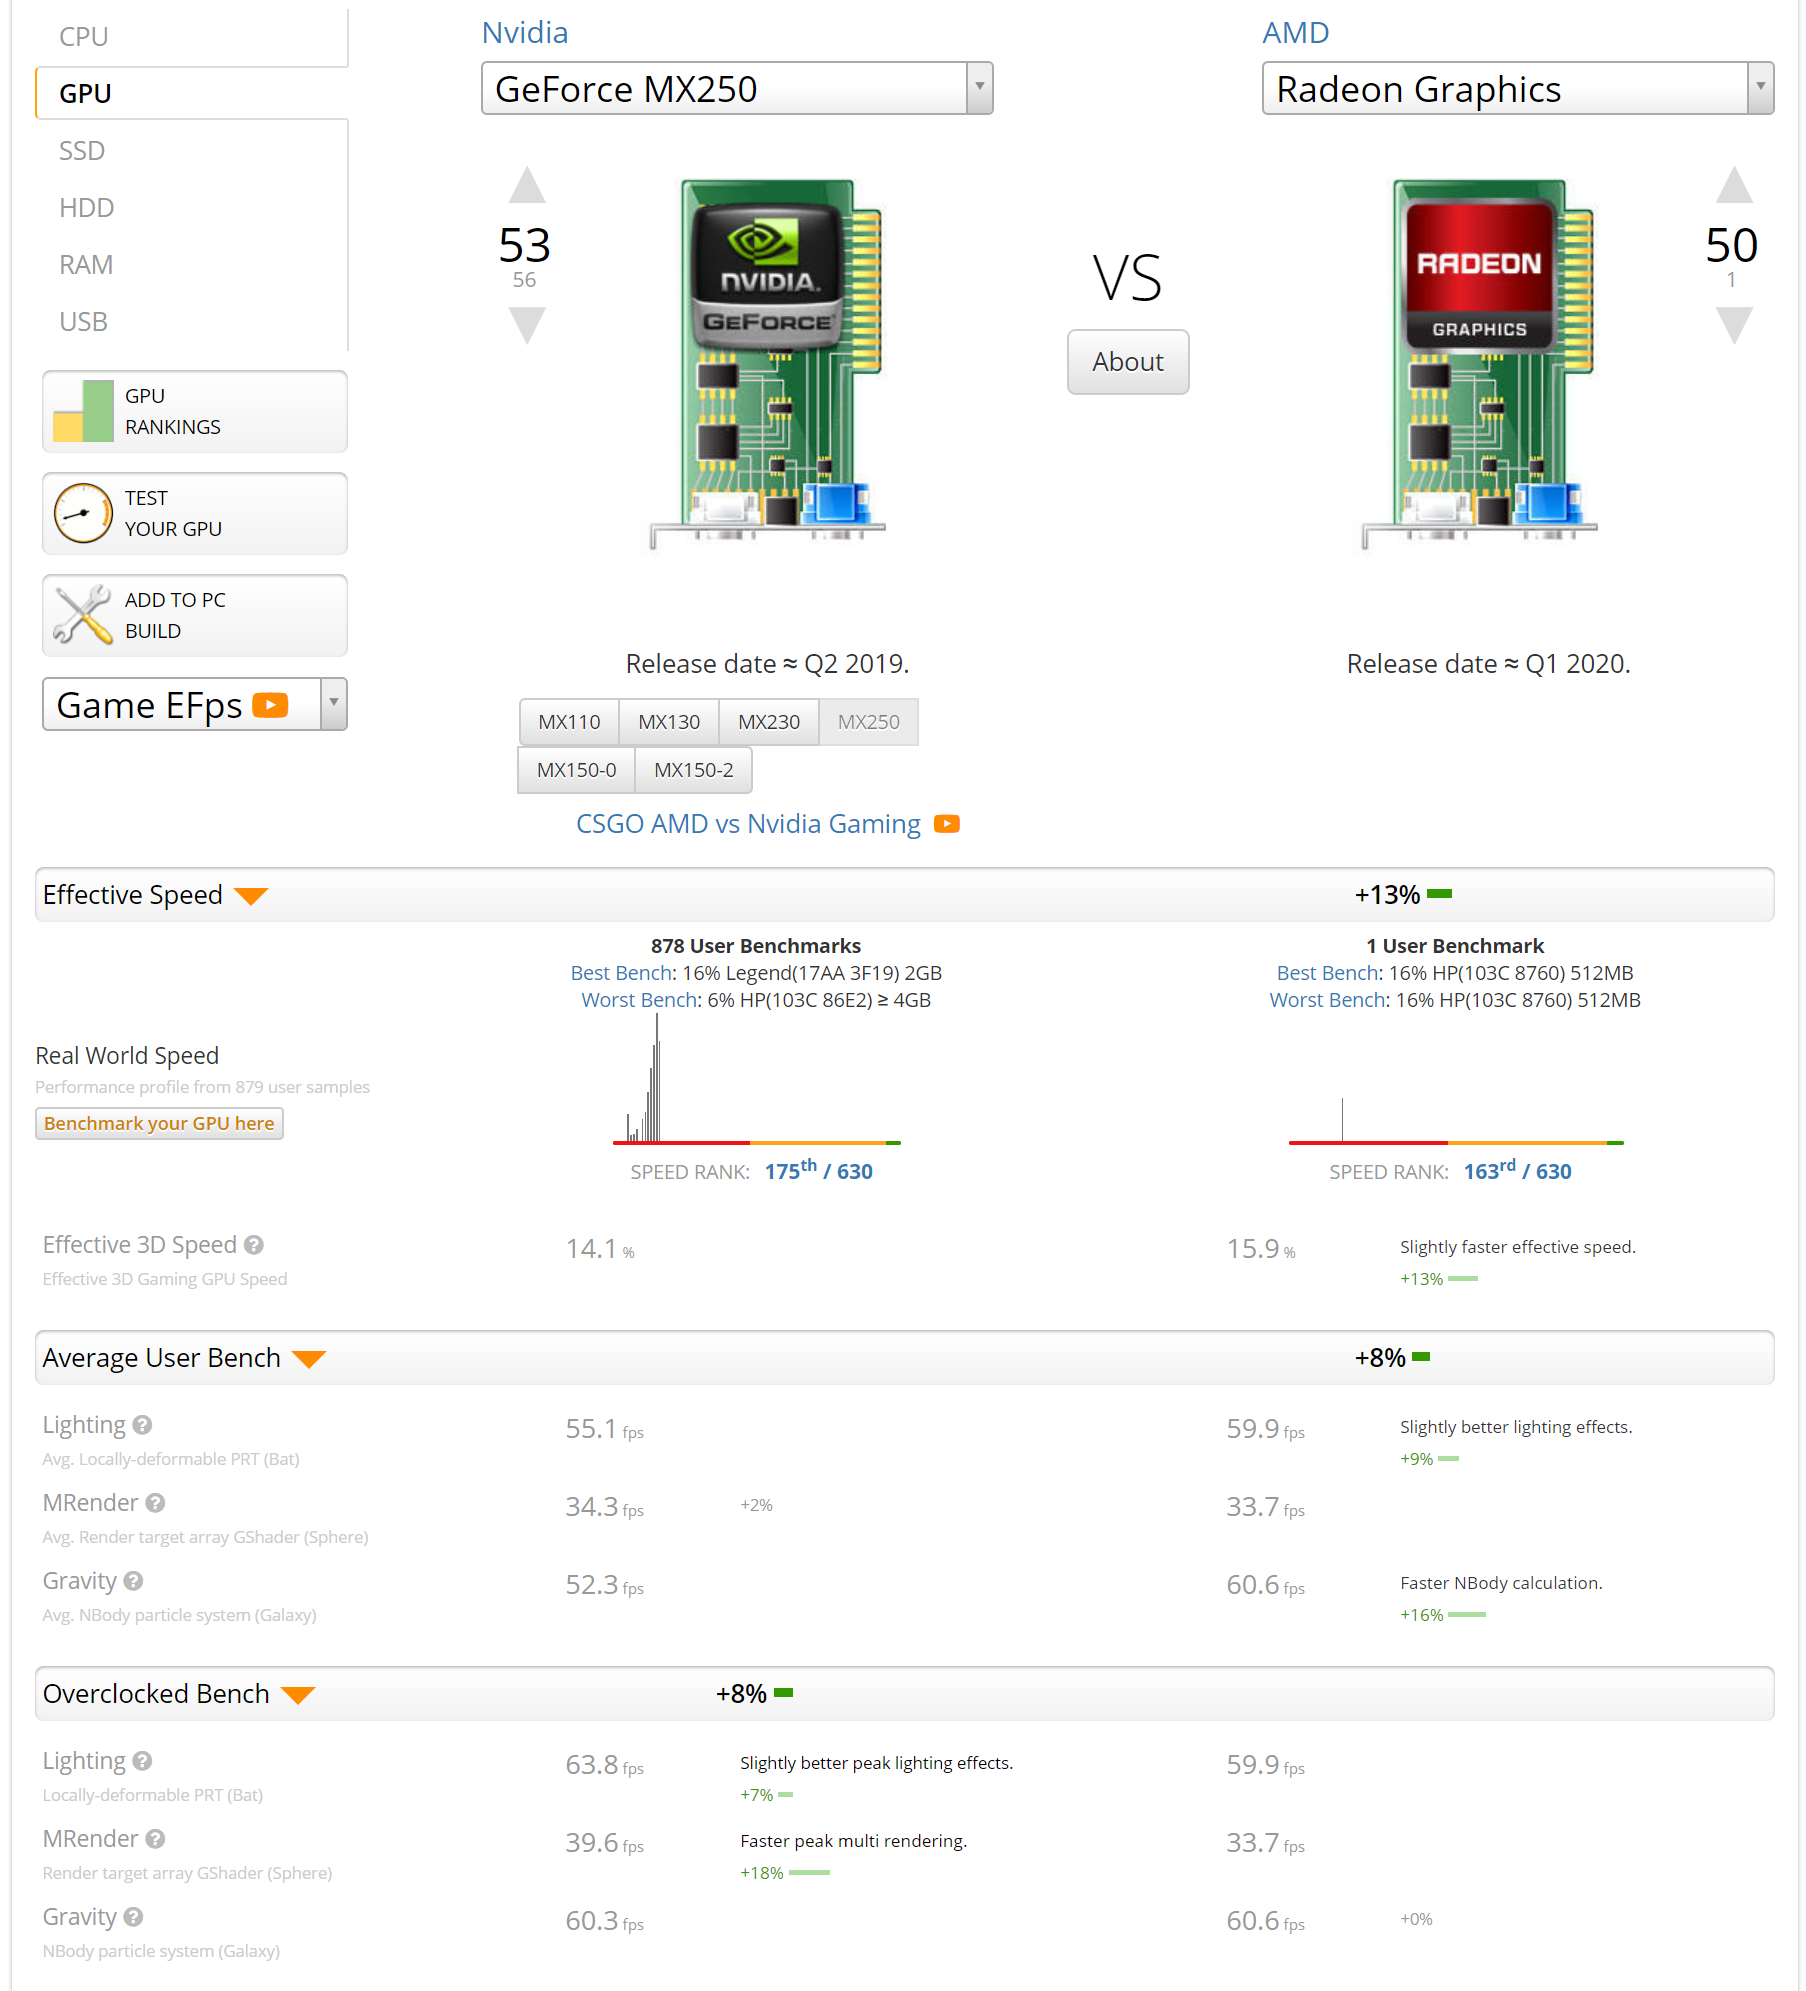Click the 14.1 % effective 3D speed value
The image size is (1806, 1991).
pos(600,1249)
